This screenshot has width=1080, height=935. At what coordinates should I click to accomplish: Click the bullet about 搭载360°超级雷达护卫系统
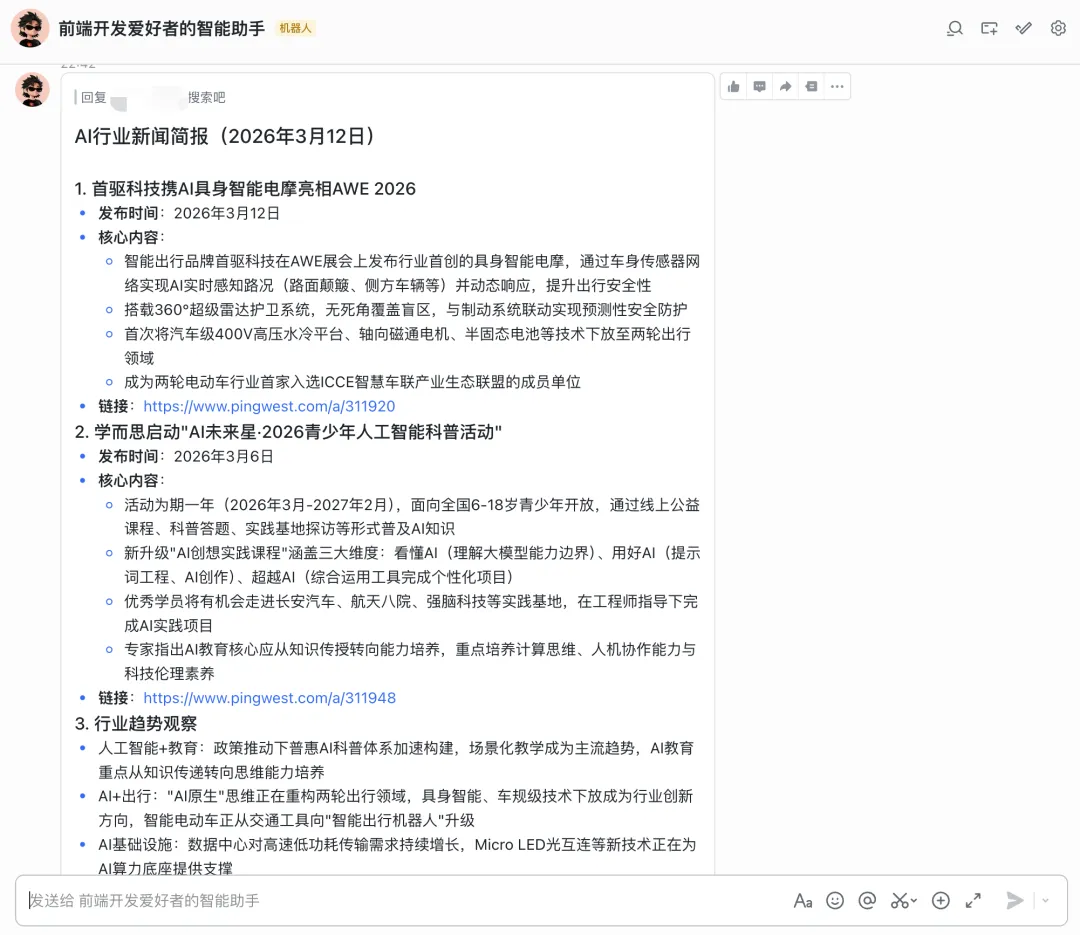[x=406, y=310]
